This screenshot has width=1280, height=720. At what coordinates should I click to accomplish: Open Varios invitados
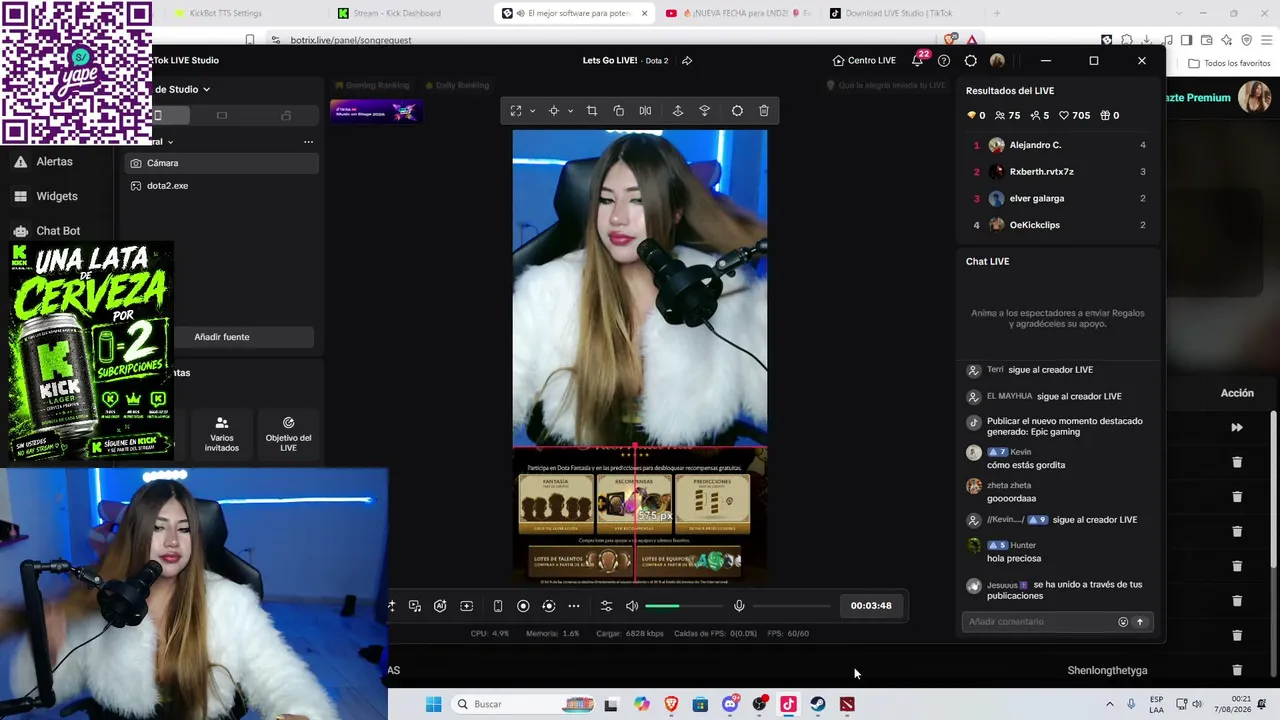click(x=222, y=434)
